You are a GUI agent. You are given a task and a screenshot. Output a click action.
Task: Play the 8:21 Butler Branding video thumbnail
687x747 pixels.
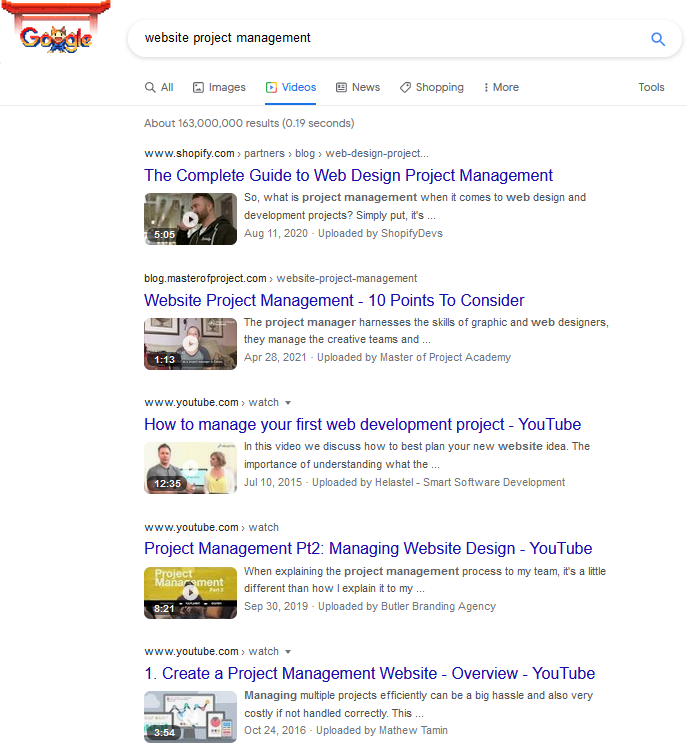[x=191, y=593]
